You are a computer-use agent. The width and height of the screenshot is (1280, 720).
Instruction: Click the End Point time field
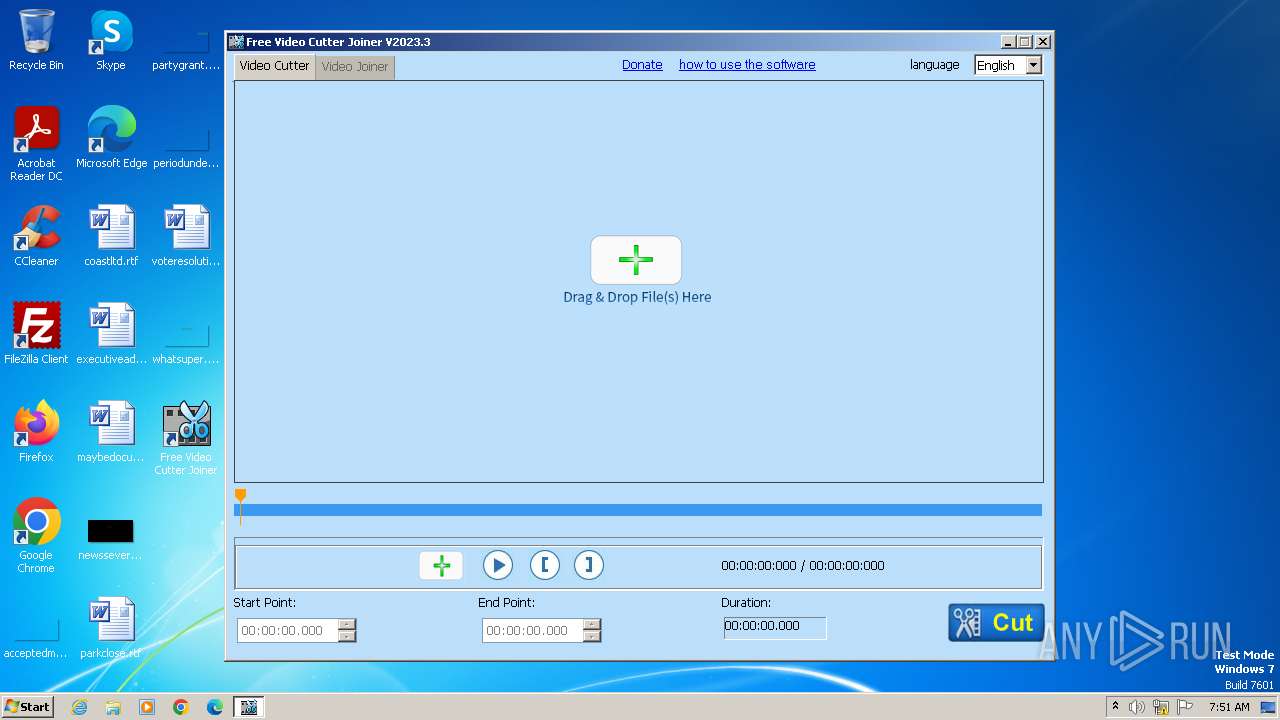click(x=533, y=631)
